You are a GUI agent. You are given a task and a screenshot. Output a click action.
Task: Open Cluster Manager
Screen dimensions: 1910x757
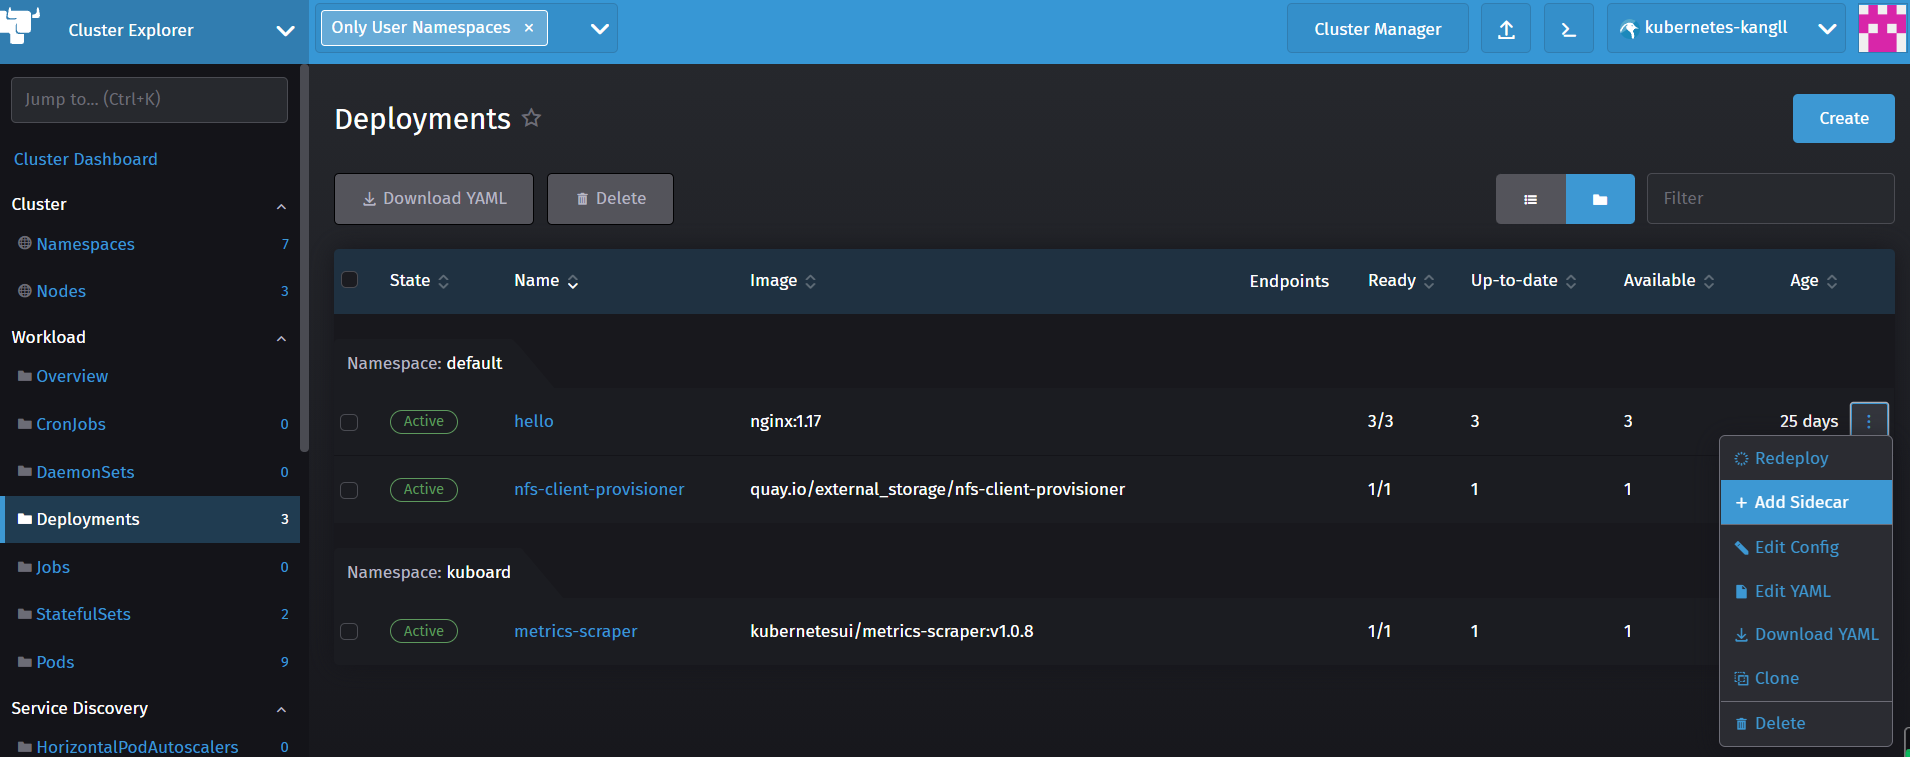point(1377,29)
